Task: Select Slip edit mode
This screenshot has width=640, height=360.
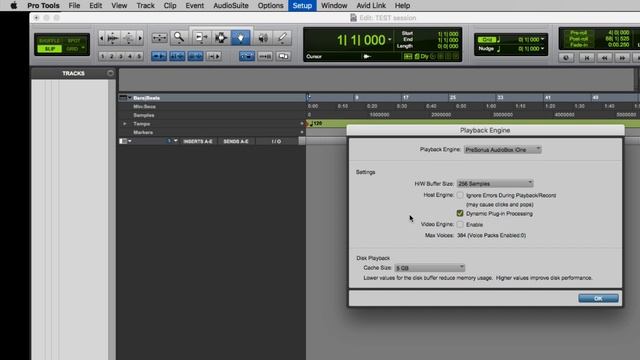Action: coord(49,49)
